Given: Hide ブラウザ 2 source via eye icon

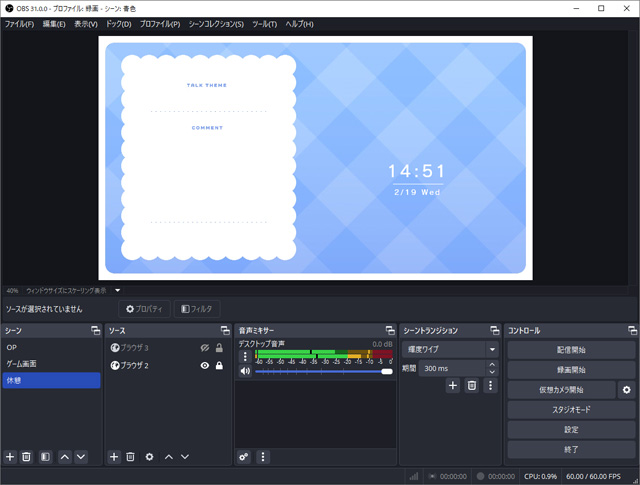Looking at the screenshot, I should [x=204, y=366].
